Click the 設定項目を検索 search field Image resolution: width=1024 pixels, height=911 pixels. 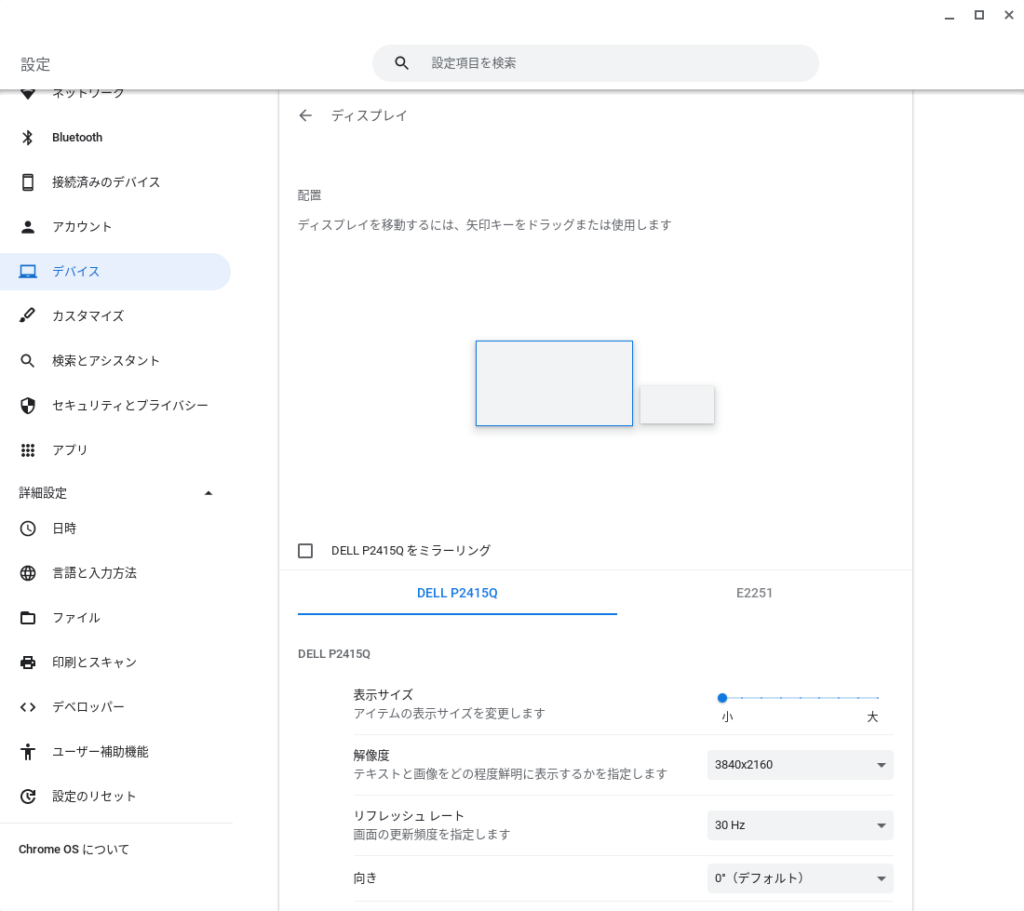596,63
